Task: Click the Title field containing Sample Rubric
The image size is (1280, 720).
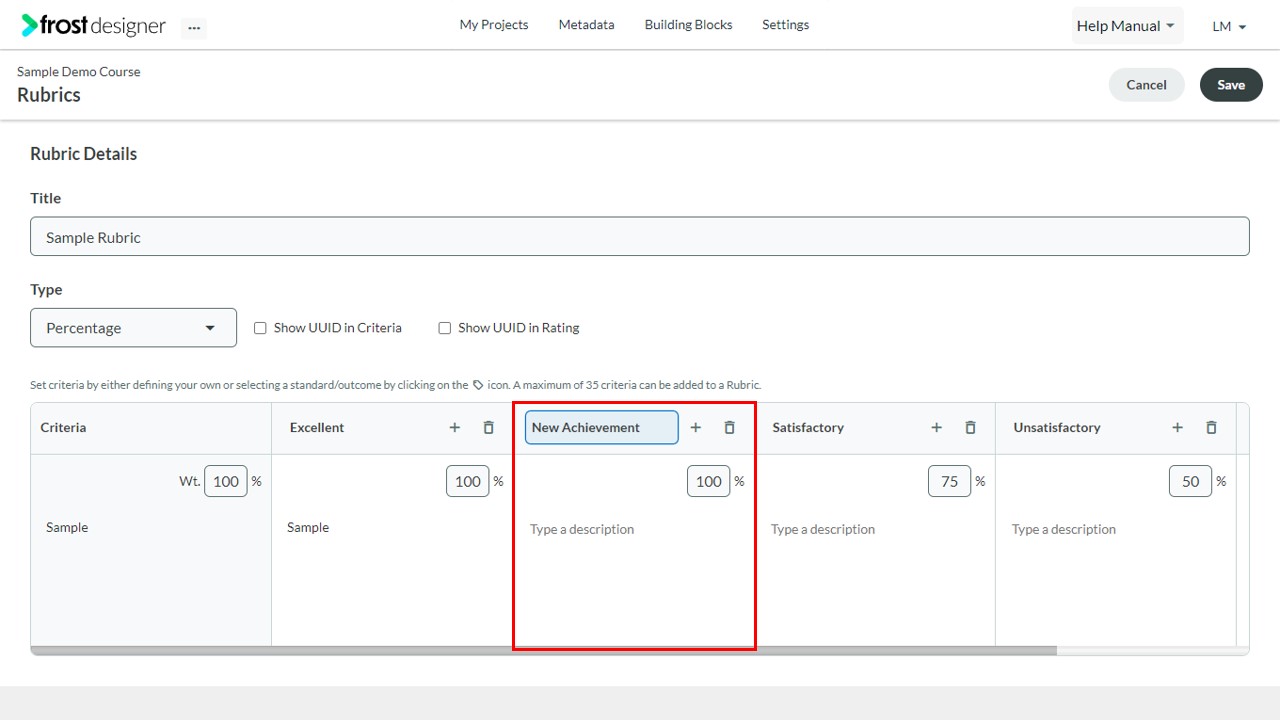Action: (x=640, y=237)
